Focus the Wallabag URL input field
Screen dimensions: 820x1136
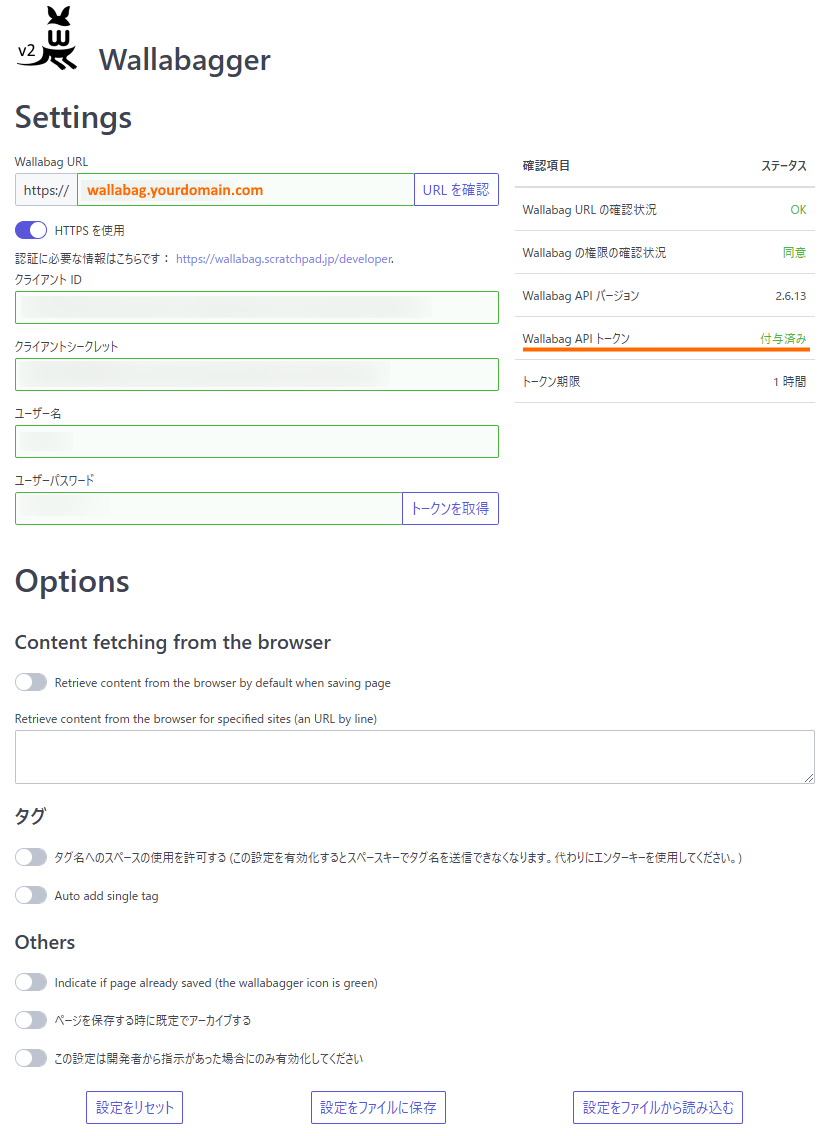click(246, 190)
